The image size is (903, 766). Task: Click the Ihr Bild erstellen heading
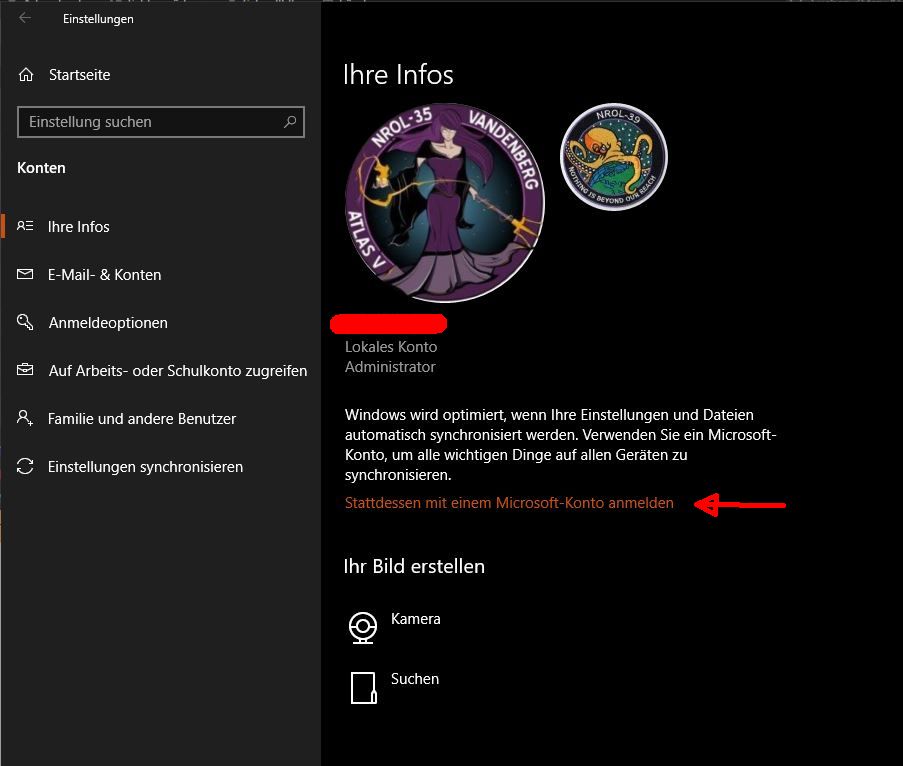pyautogui.click(x=414, y=566)
